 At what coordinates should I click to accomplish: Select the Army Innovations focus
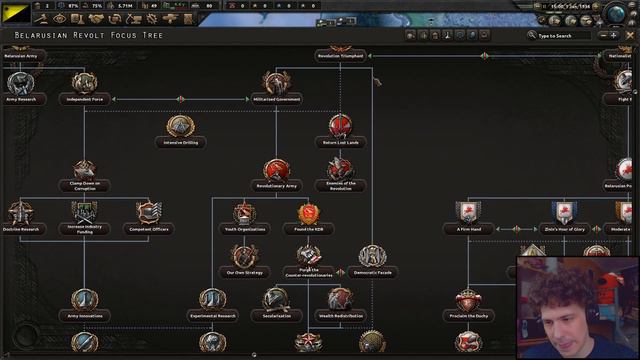click(x=84, y=305)
